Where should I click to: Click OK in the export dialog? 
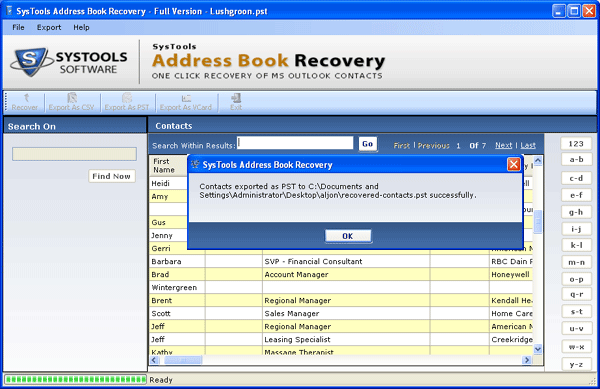pos(348,236)
